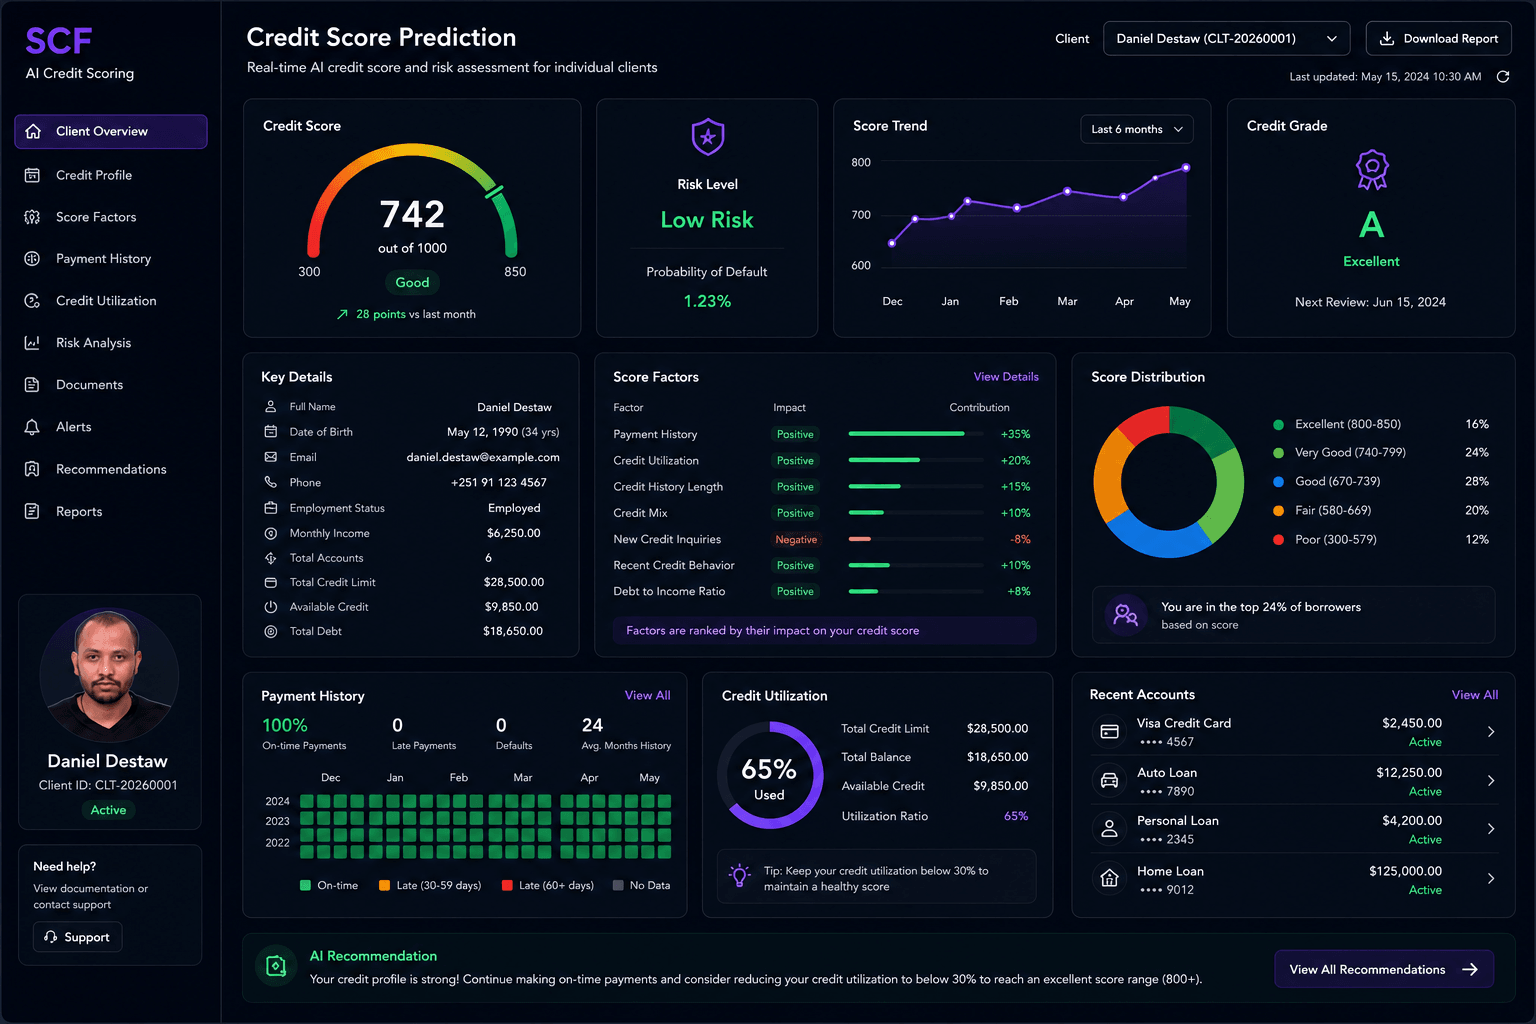Open Payment History in sidebar

(111, 259)
